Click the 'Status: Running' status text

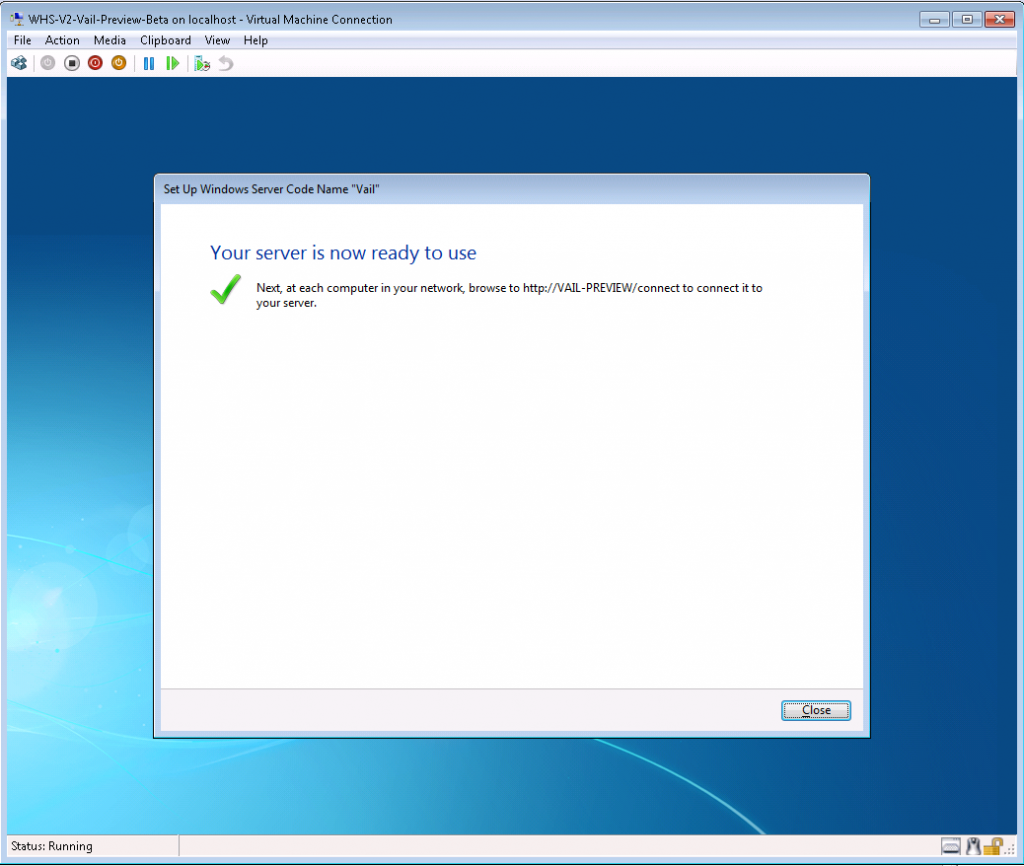[52, 846]
